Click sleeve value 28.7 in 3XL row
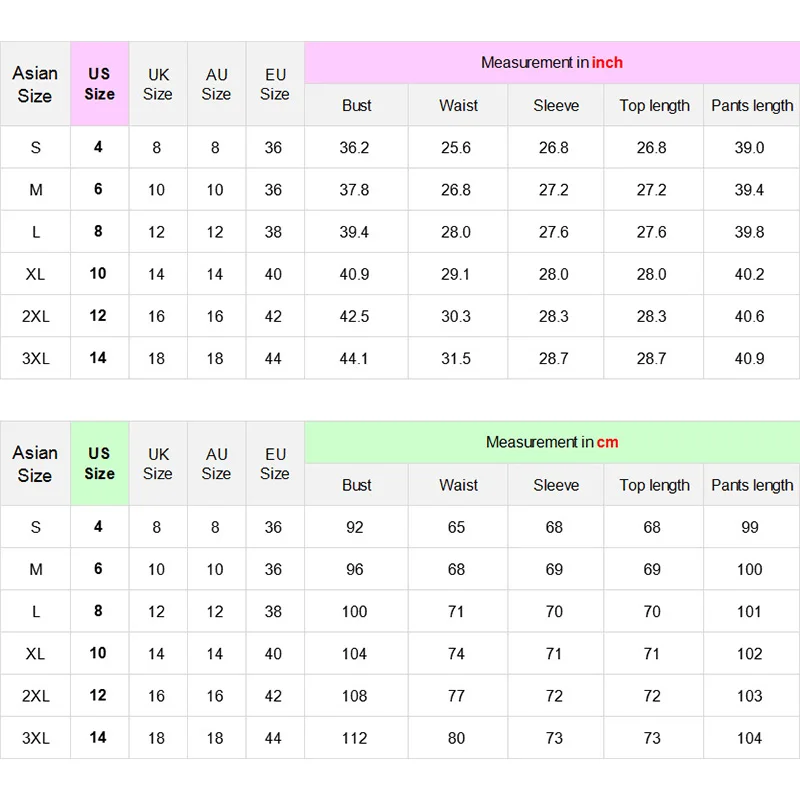The image size is (800, 800). coord(554,359)
